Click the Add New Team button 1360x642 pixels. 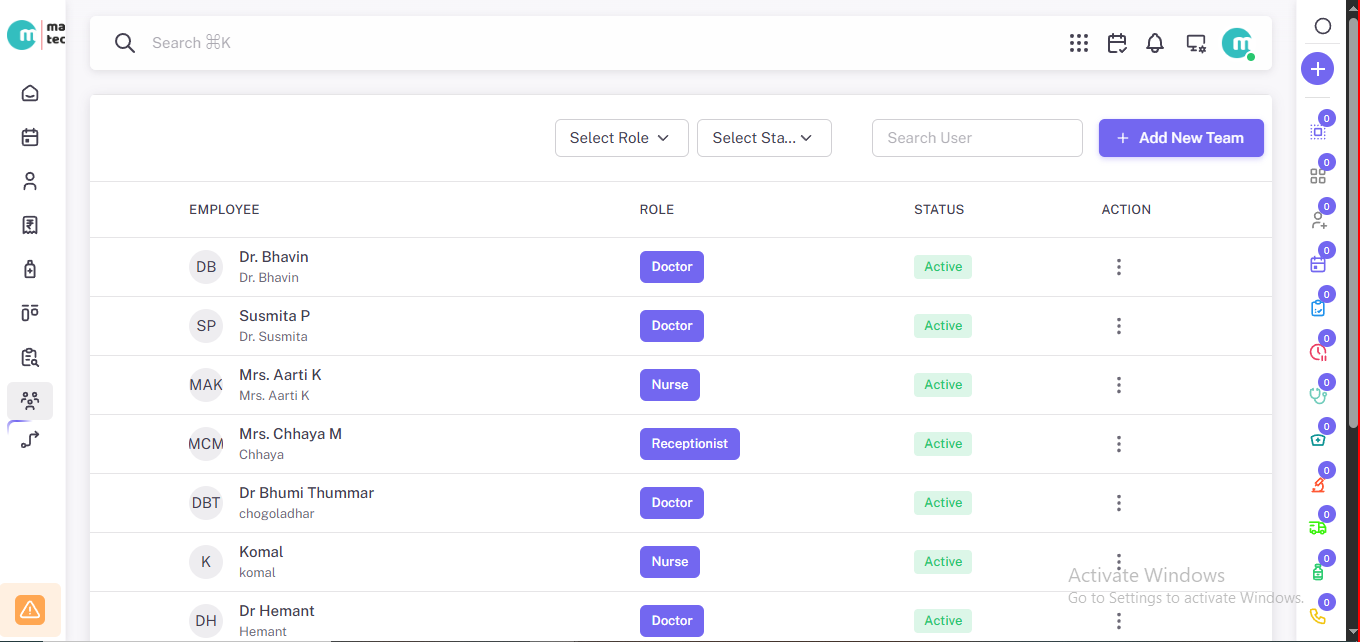click(x=1181, y=138)
